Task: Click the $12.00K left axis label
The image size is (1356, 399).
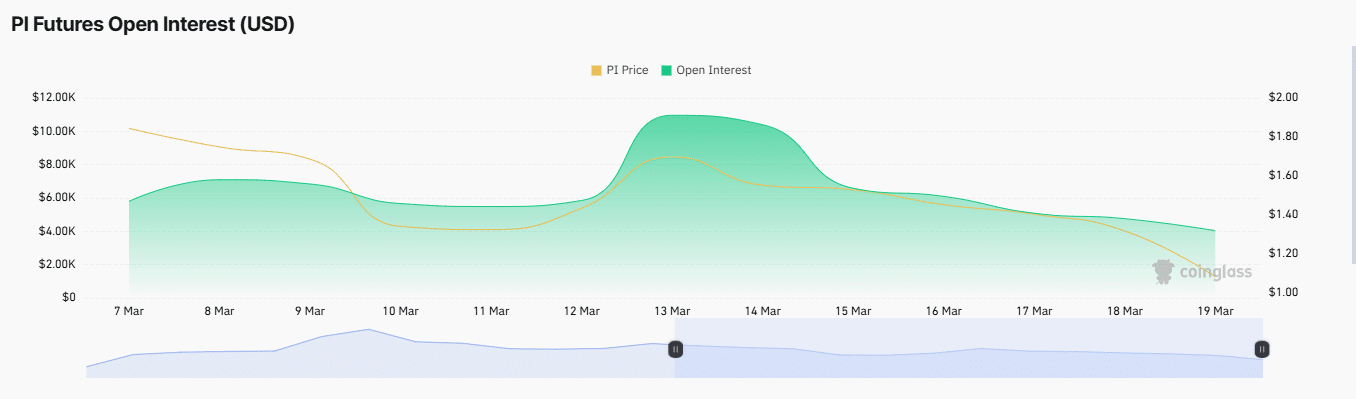Action: [x=54, y=97]
